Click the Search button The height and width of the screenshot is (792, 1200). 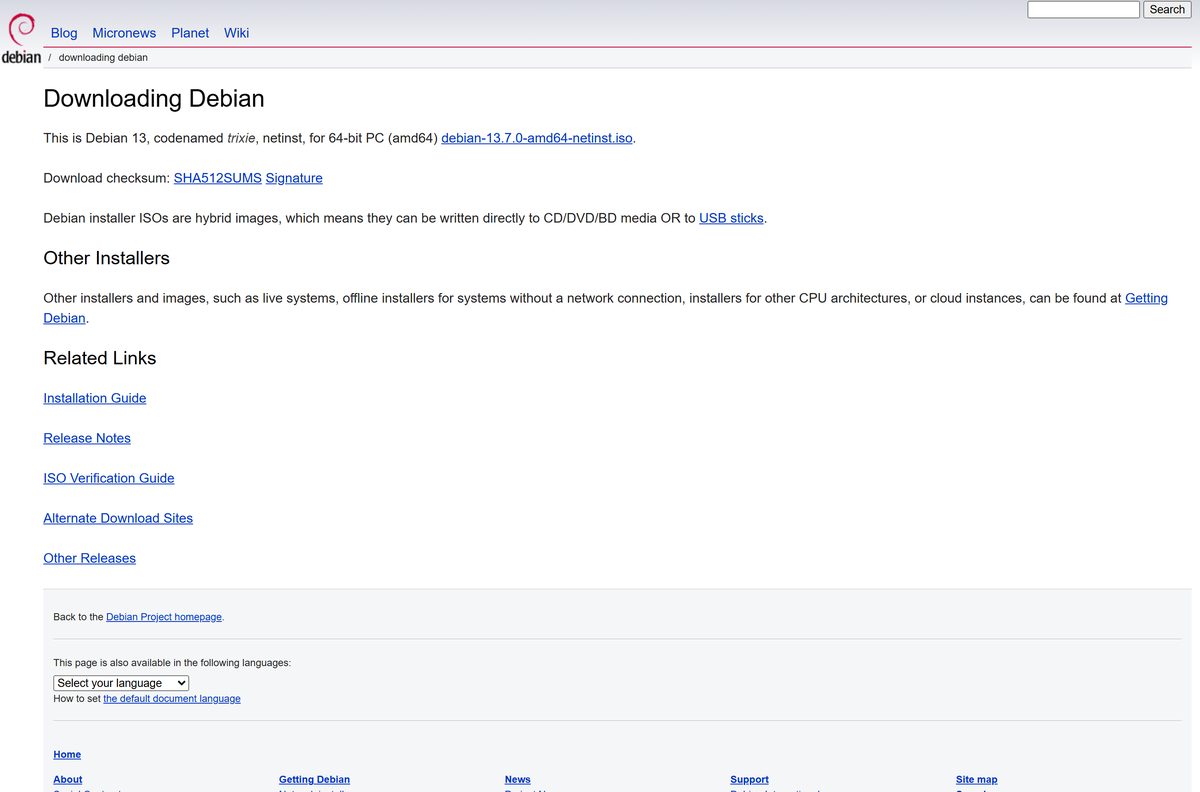(1167, 9)
